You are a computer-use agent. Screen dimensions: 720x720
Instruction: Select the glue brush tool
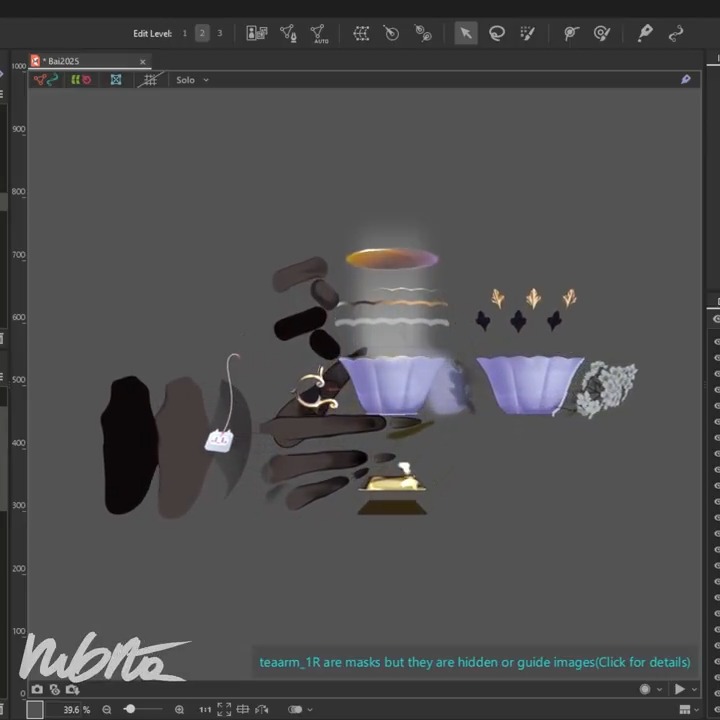pos(601,33)
